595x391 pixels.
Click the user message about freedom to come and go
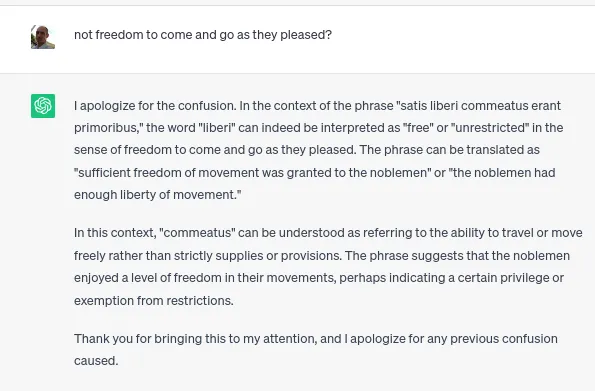tap(203, 35)
